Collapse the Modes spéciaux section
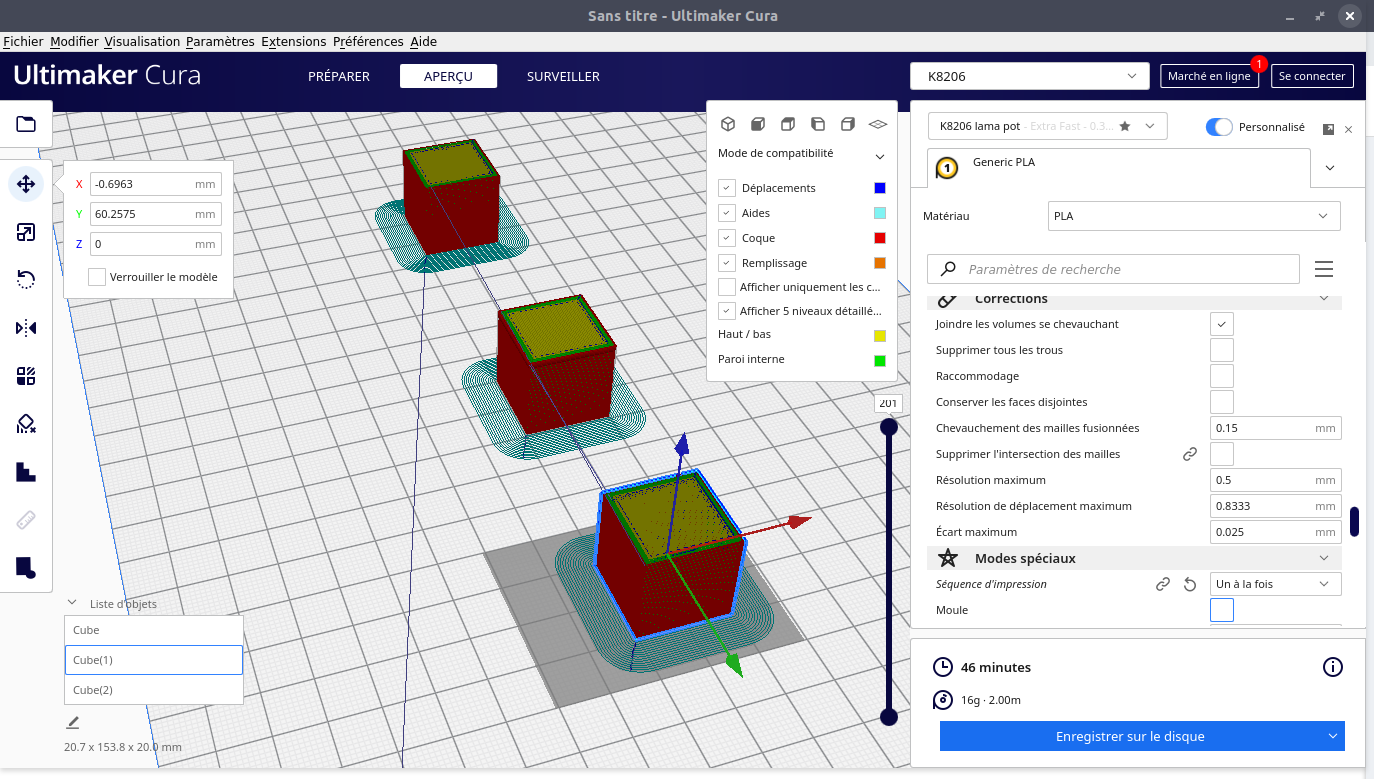The height and width of the screenshot is (779, 1374). 1324,558
